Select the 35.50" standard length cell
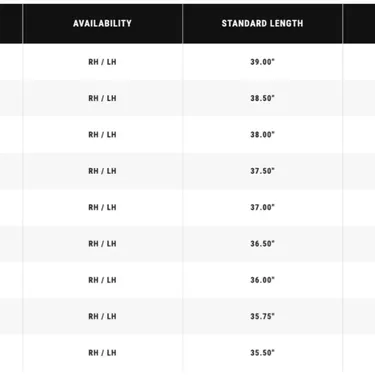Image resolution: width=375 pixels, height=375 pixels. coord(262,353)
